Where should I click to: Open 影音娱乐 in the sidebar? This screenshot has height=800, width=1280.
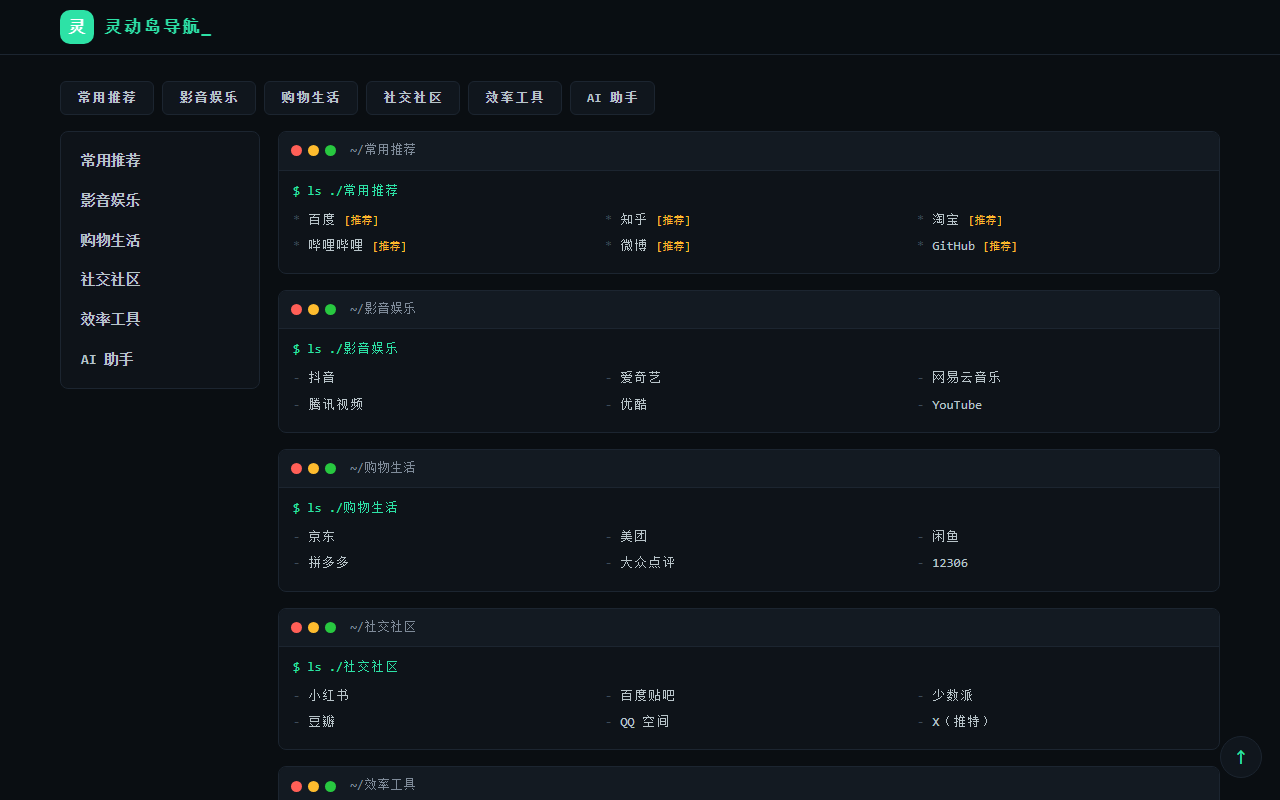tap(160, 200)
